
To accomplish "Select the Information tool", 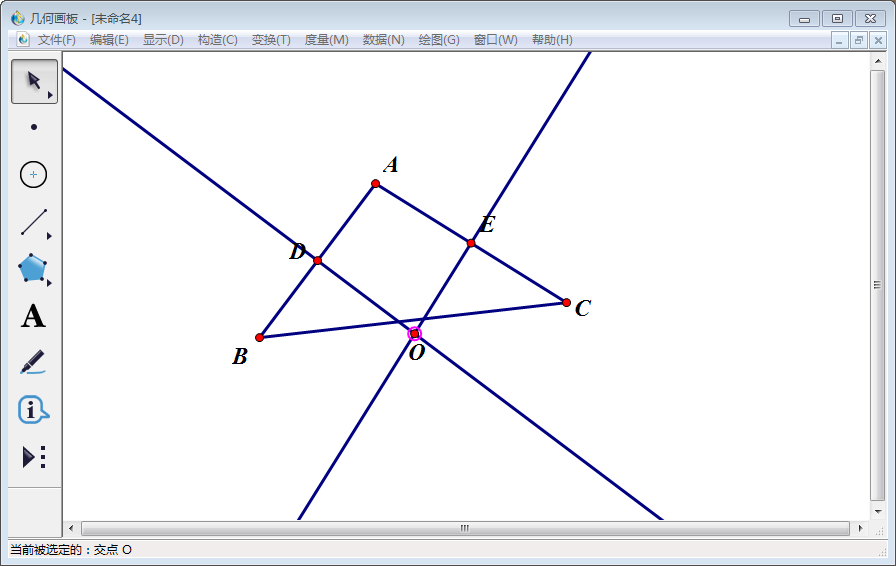I will [33, 409].
